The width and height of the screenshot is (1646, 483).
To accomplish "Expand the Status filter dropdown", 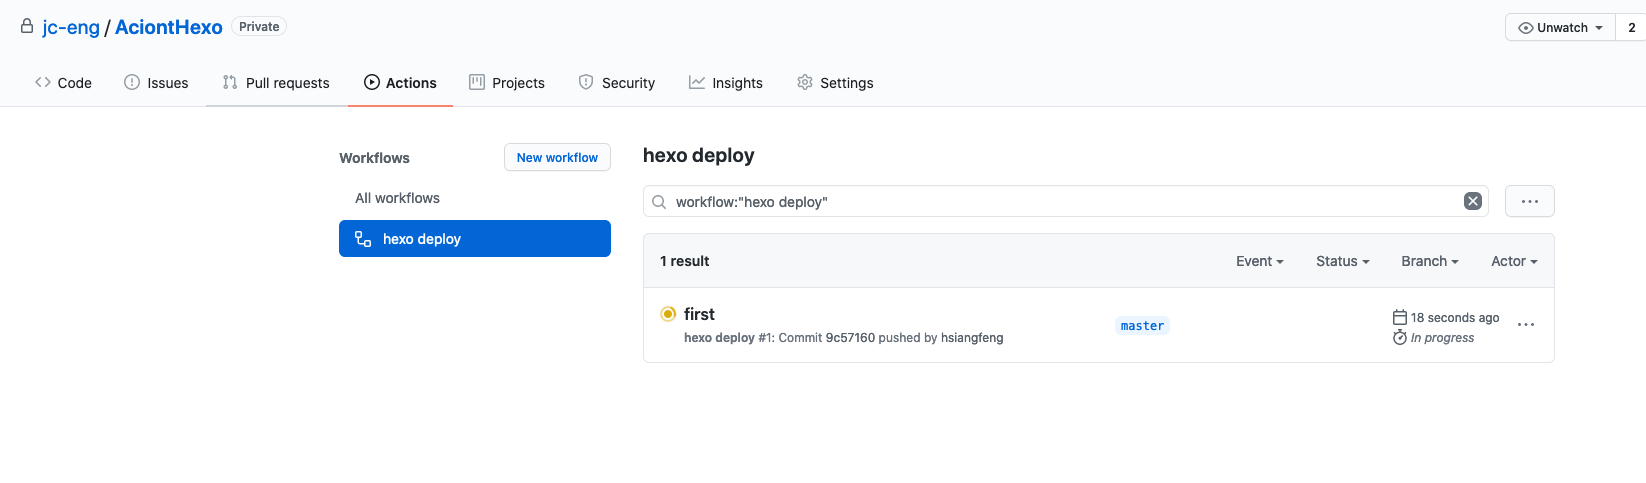I will pos(1342,261).
